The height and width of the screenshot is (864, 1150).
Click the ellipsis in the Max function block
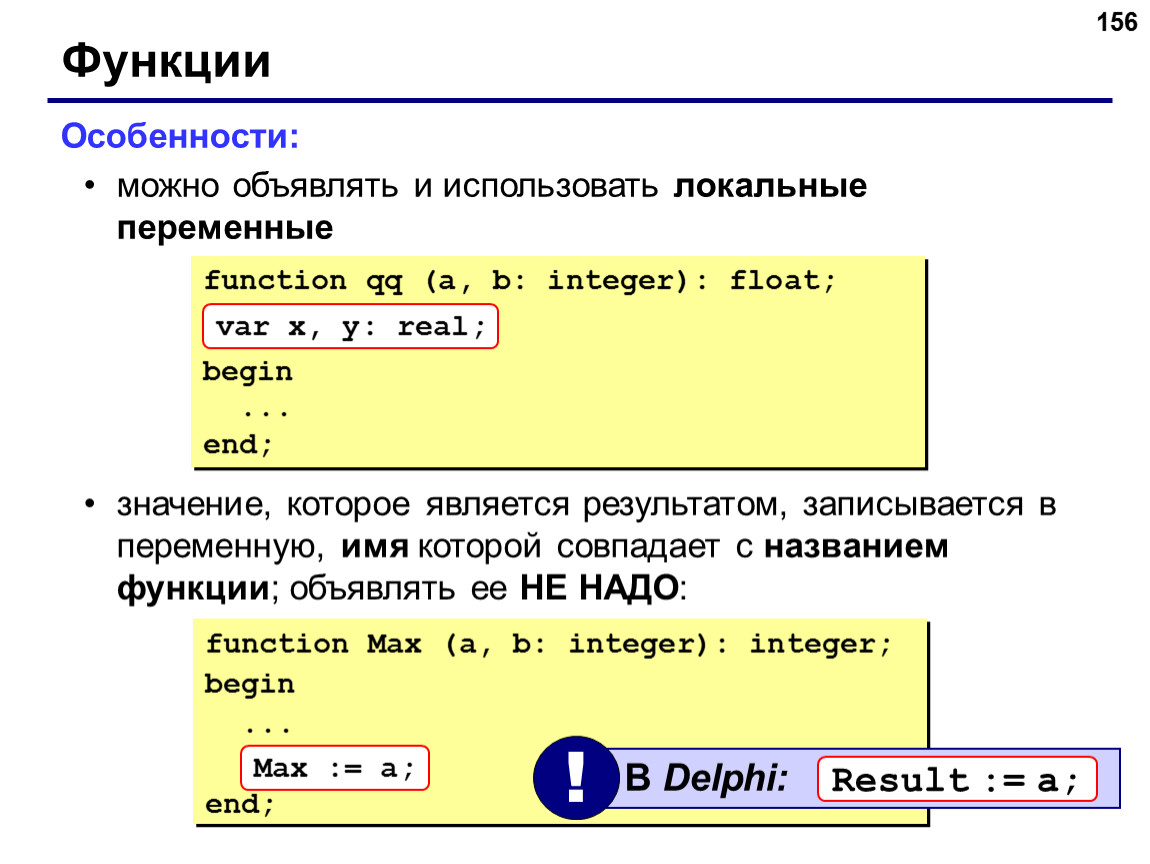(268, 729)
